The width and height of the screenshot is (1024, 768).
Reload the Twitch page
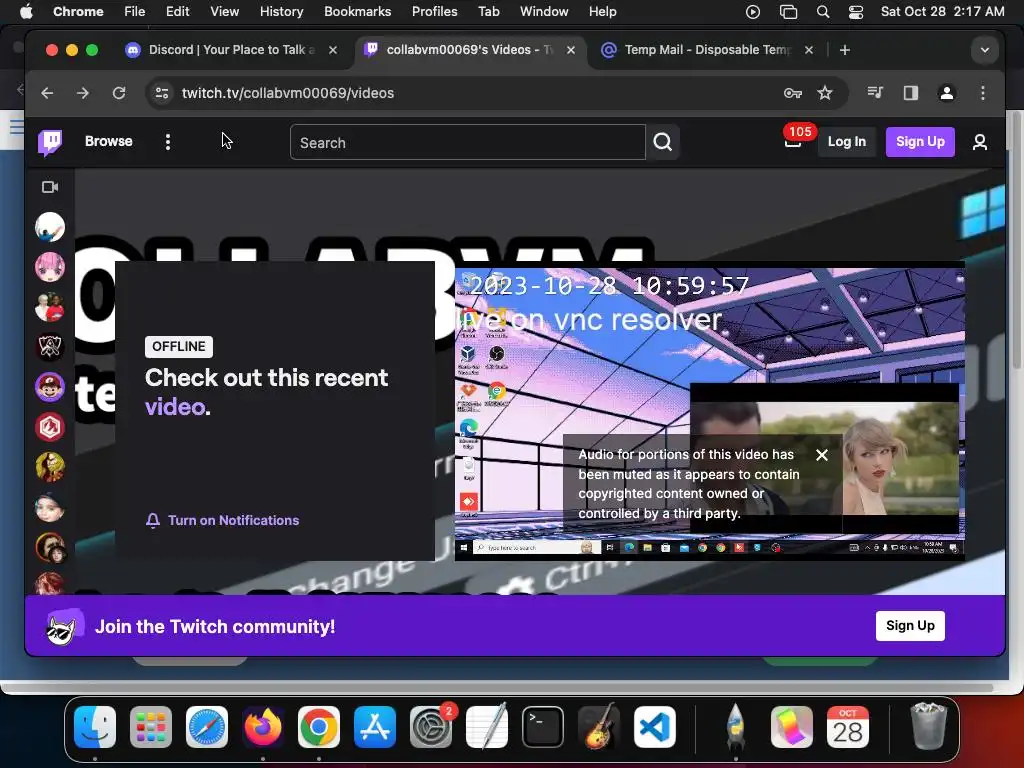119,93
